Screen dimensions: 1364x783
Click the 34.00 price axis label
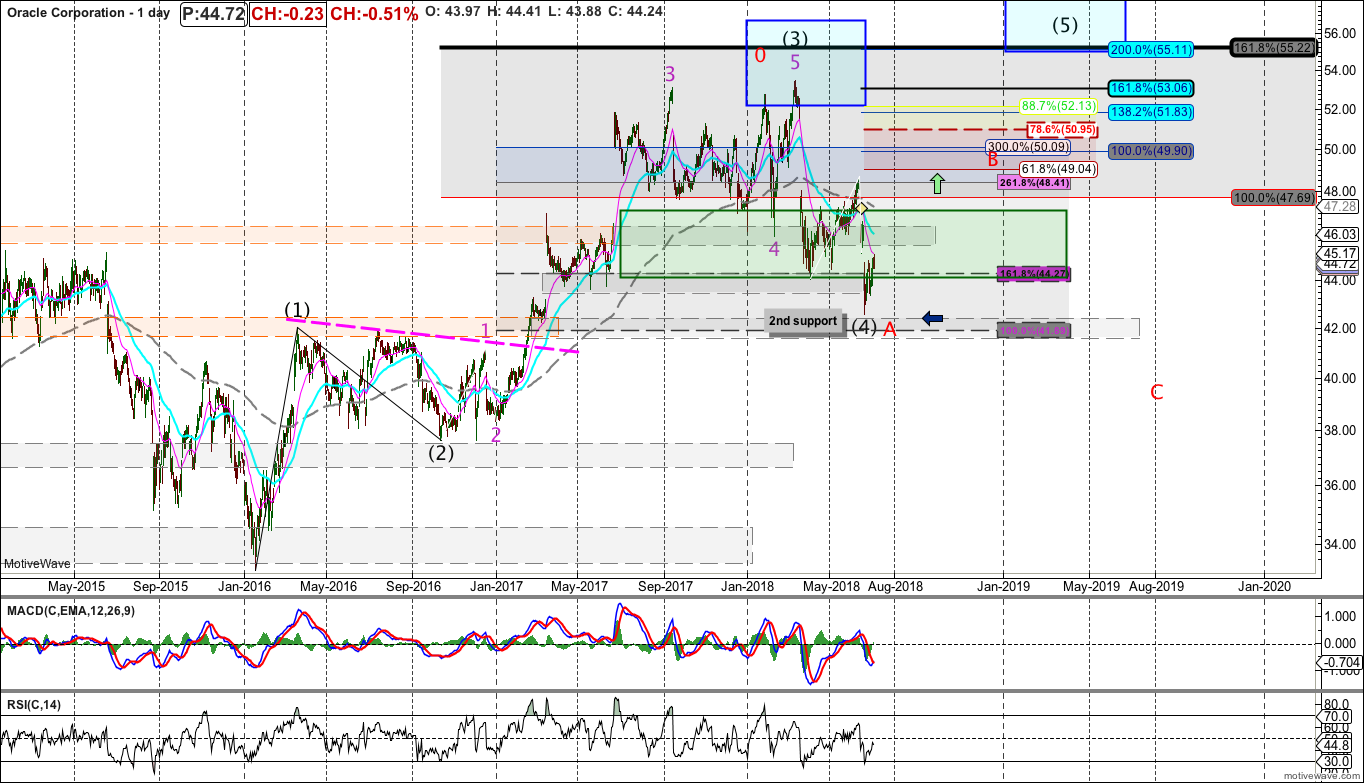click(x=1339, y=546)
